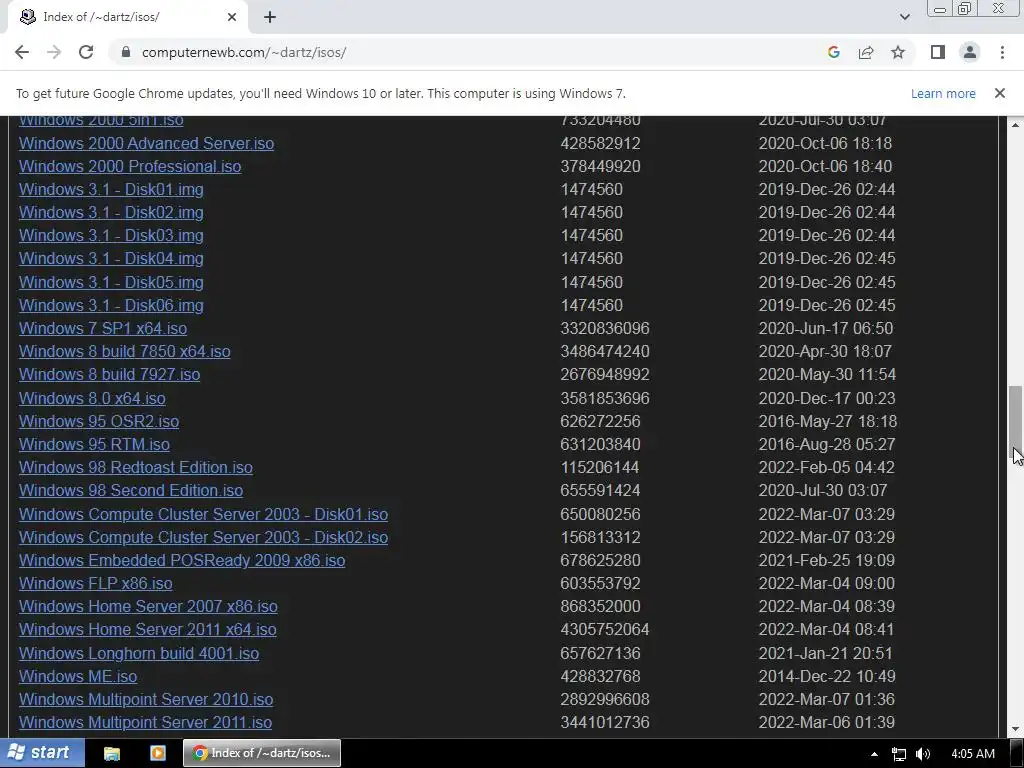
Task: Select the Index of /~dartz/isos/ tab
Action: pos(127,17)
